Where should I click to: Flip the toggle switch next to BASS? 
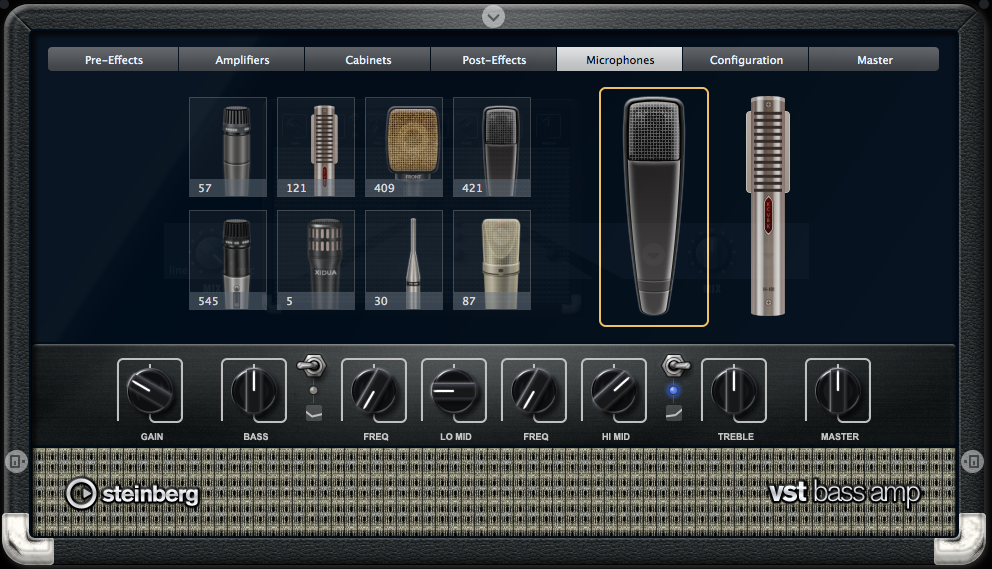312,366
